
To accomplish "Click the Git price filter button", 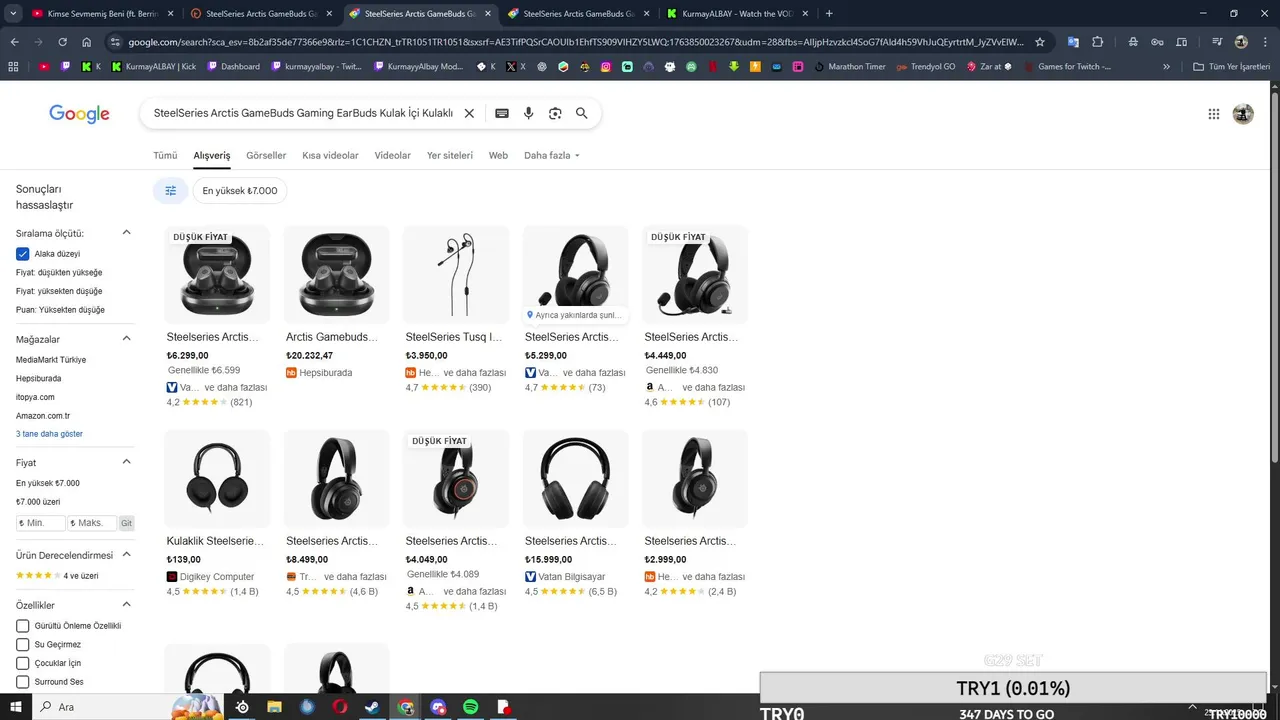I will tap(126, 523).
